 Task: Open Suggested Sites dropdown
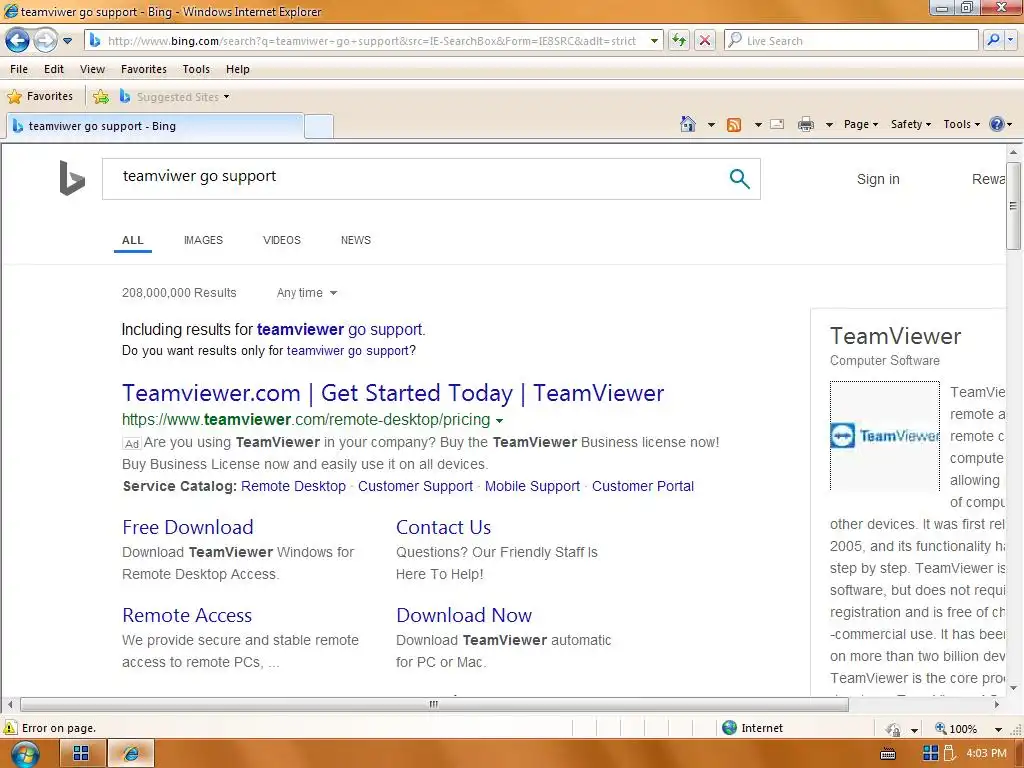click(x=175, y=97)
